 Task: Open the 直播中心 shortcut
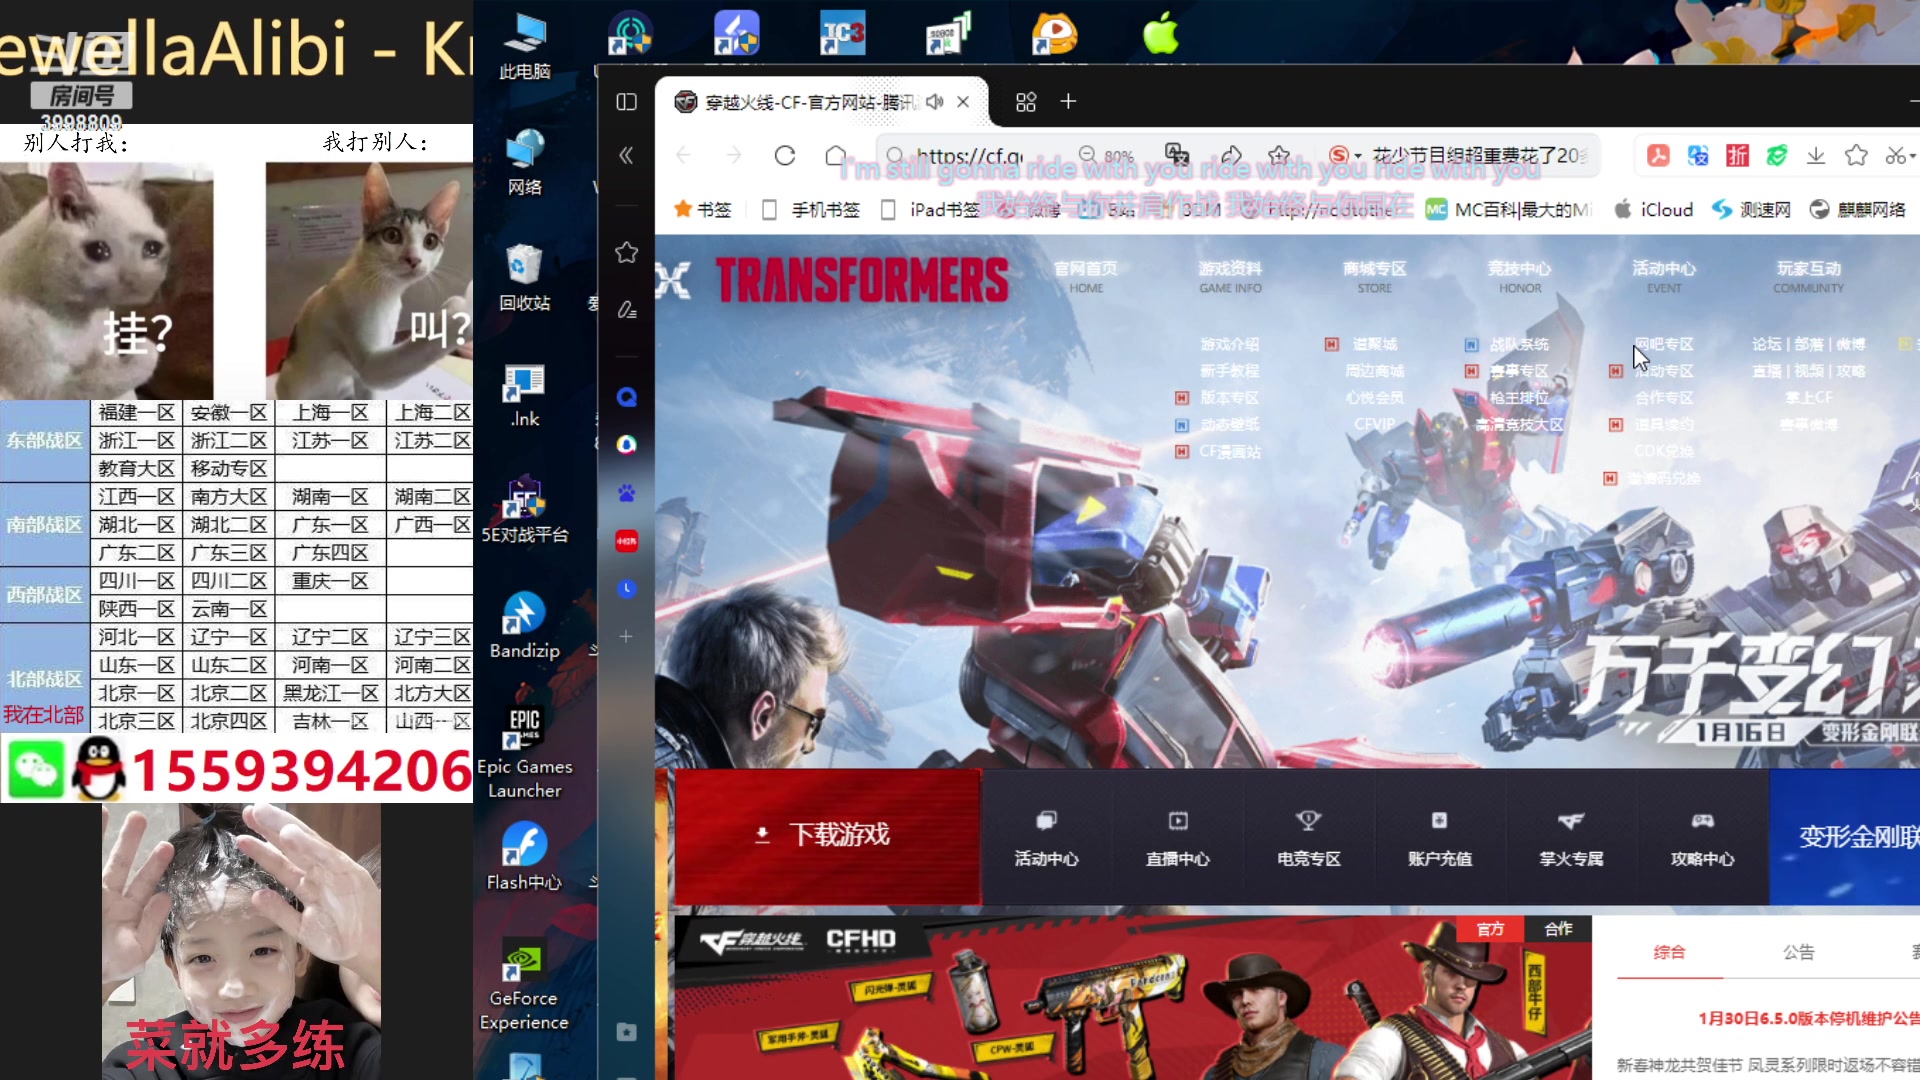[x=1178, y=838]
